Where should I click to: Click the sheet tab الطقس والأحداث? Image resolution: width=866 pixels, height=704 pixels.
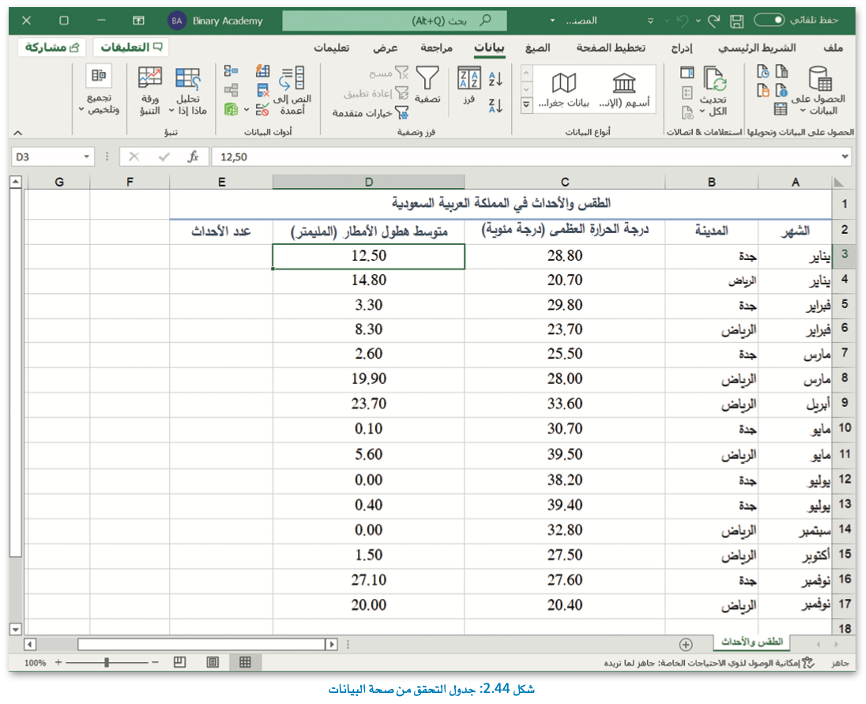pos(752,642)
